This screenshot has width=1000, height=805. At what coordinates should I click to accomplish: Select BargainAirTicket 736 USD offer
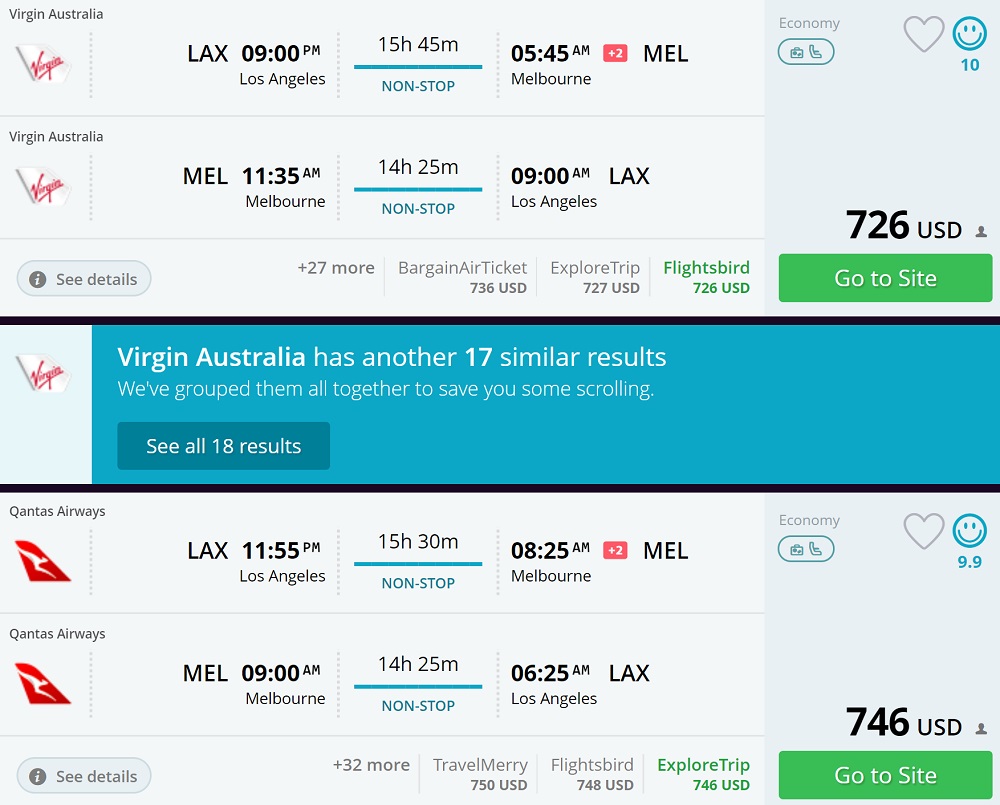pos(462,277)
